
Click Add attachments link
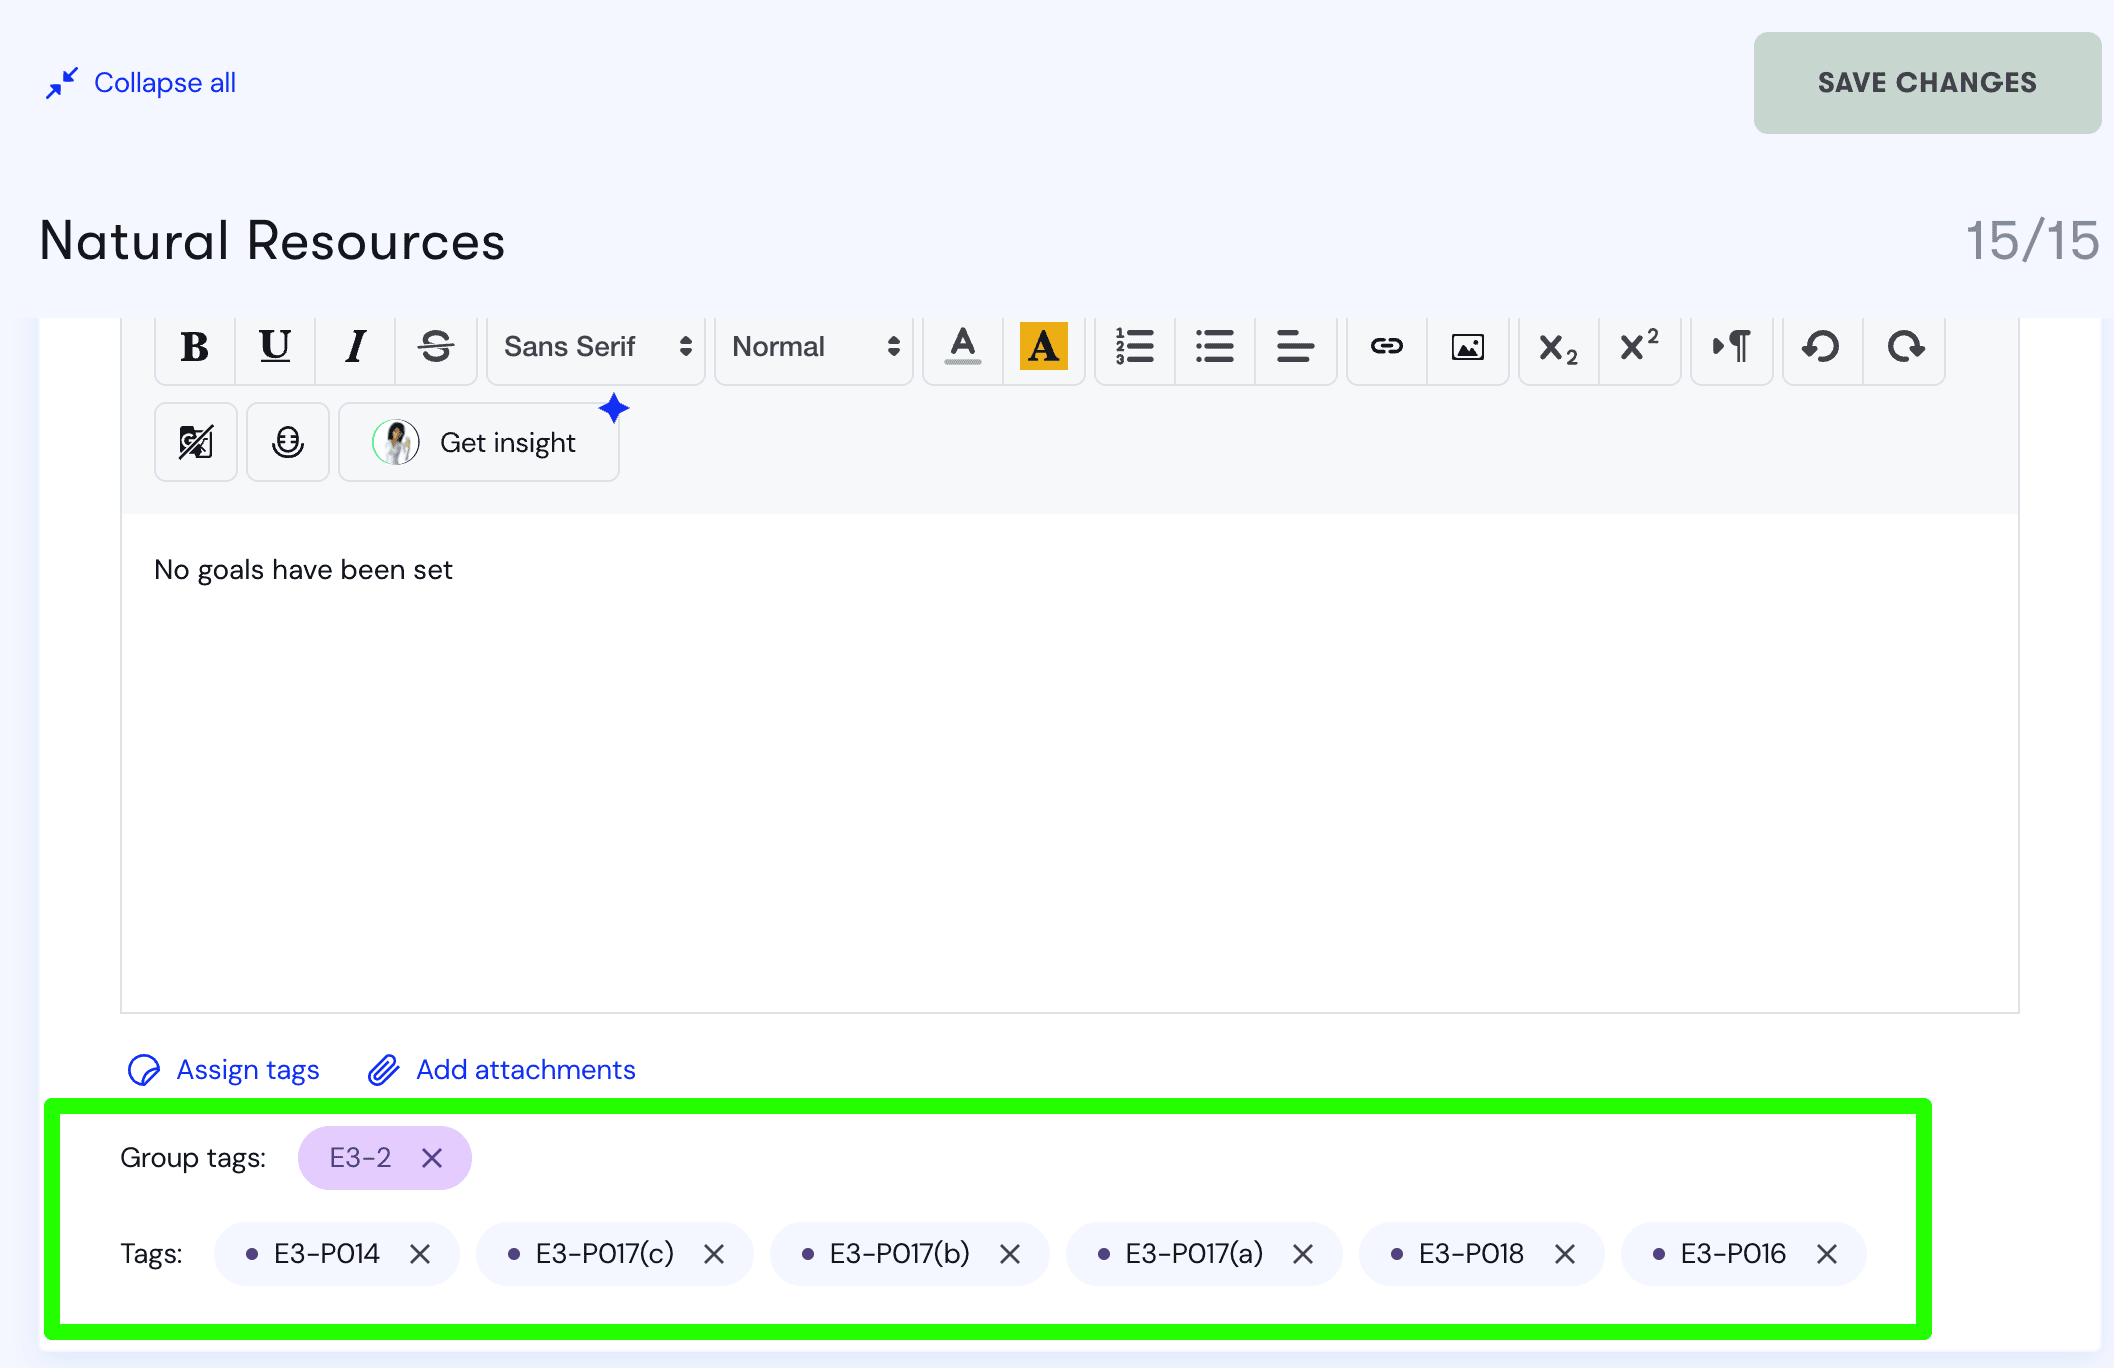pos(502,1070)
